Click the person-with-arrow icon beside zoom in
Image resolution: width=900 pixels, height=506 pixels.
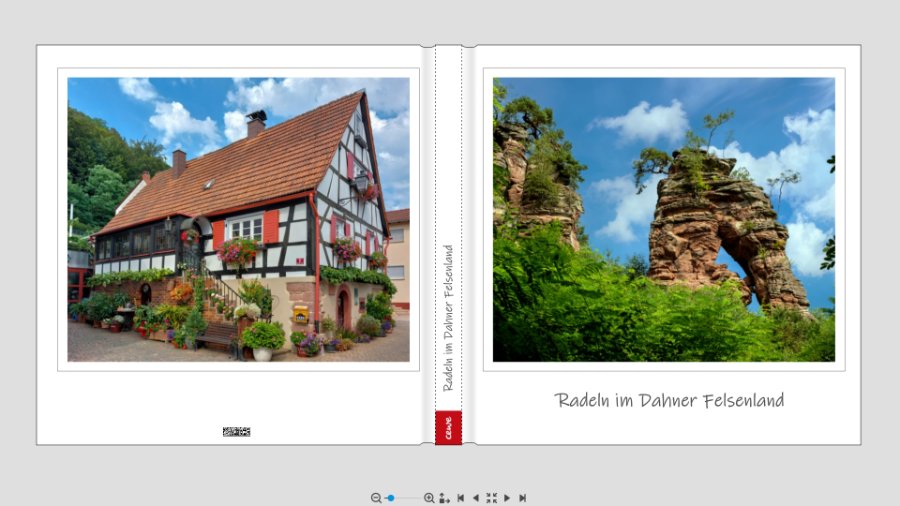tap(445, 498)
